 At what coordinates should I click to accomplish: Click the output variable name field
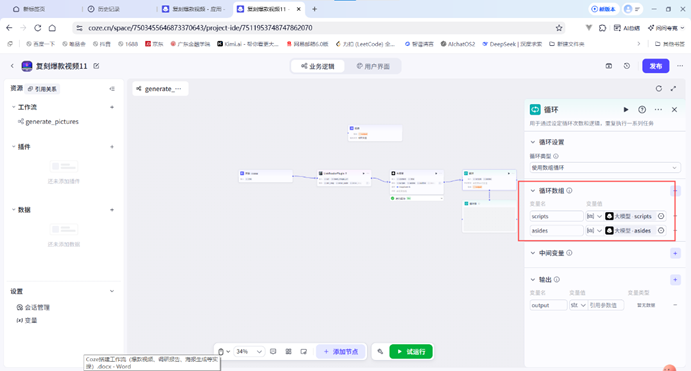tap(548, 305)
